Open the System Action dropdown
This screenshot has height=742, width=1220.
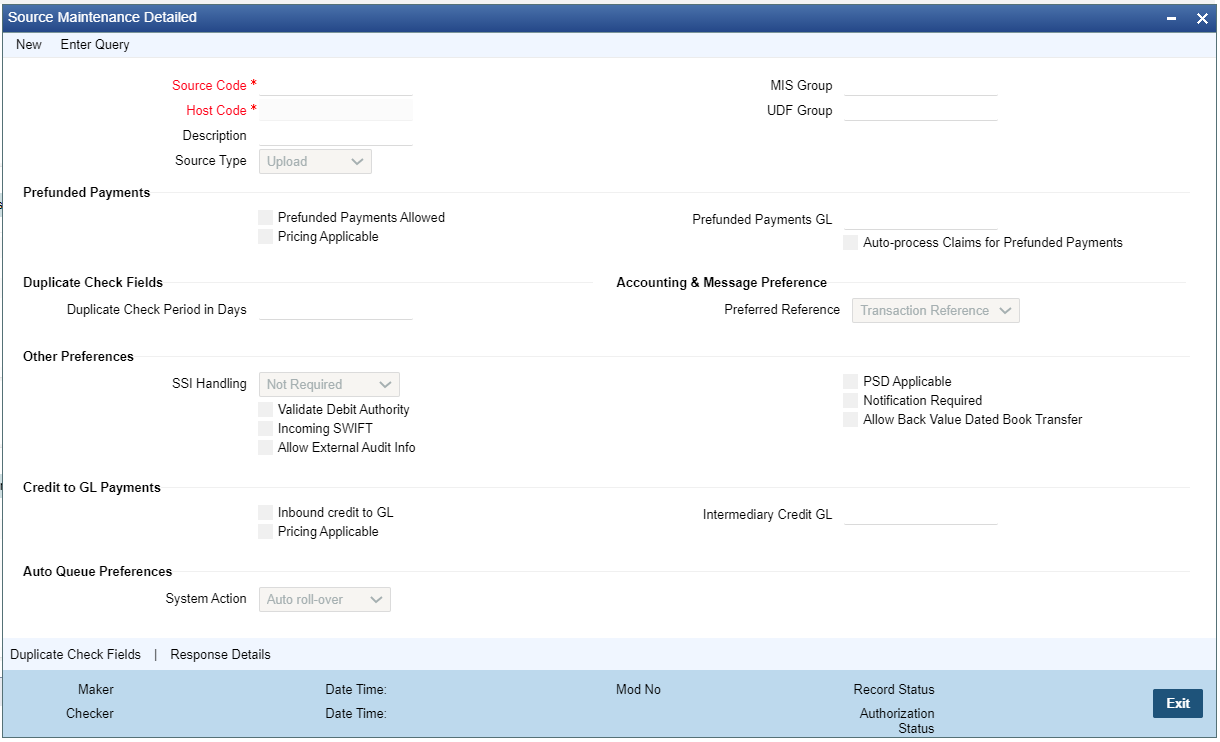click(325, 599)
